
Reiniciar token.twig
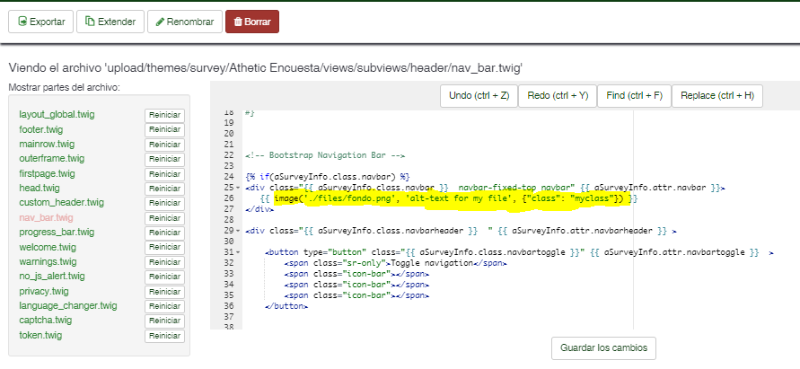click(164, 336)
